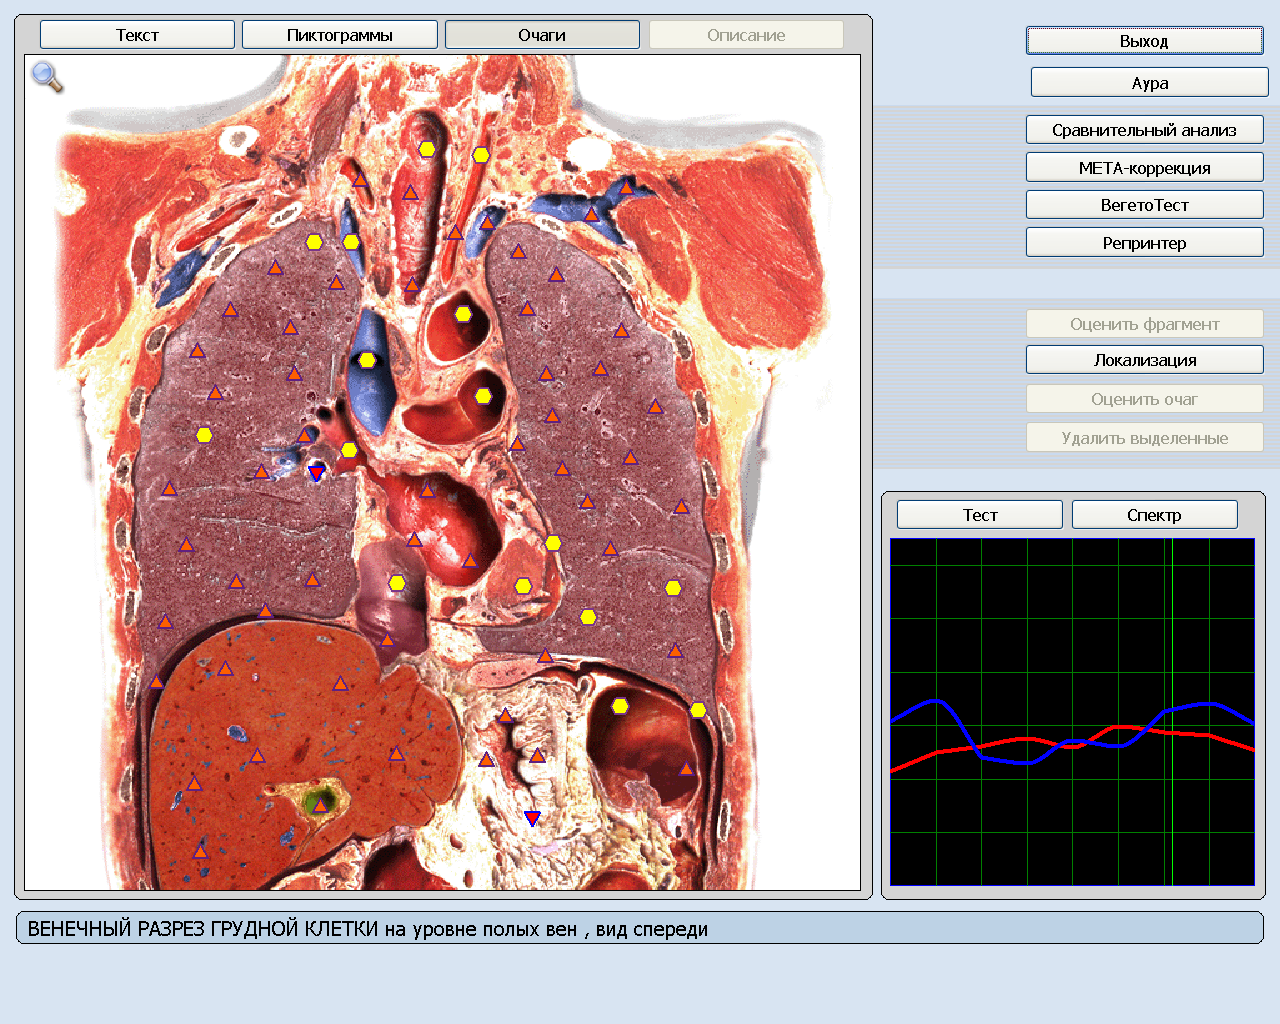Select the blue inverted triangle marker near the stomach bottom

point(532,818)
